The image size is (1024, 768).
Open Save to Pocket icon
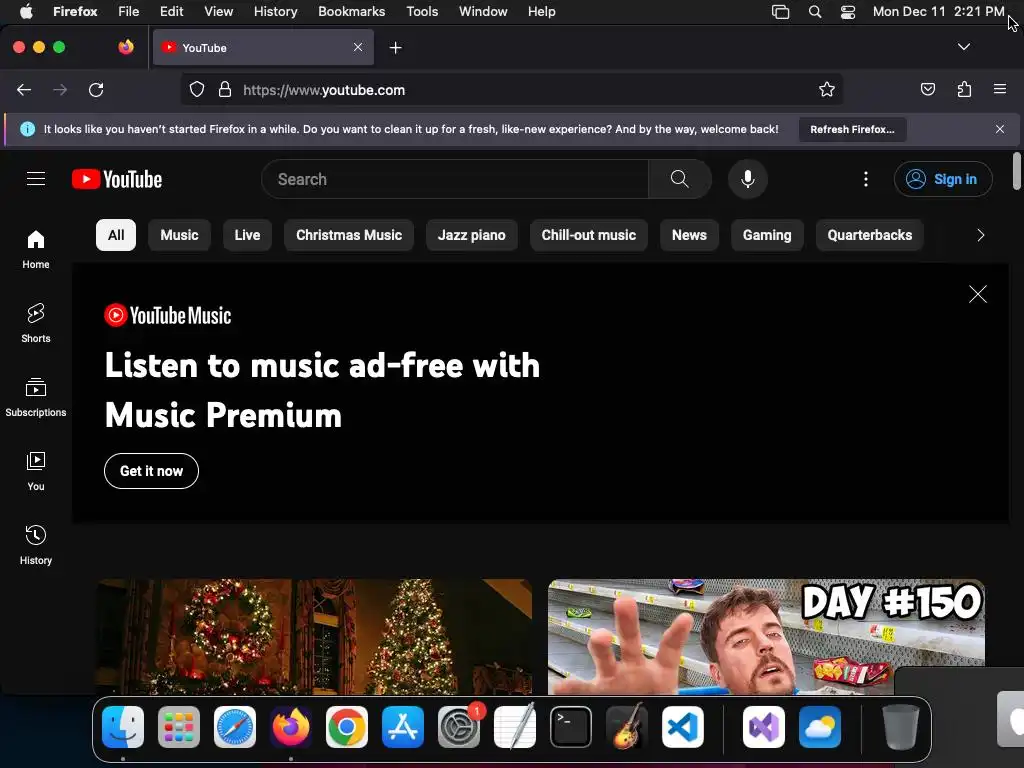tap(927, 89)
